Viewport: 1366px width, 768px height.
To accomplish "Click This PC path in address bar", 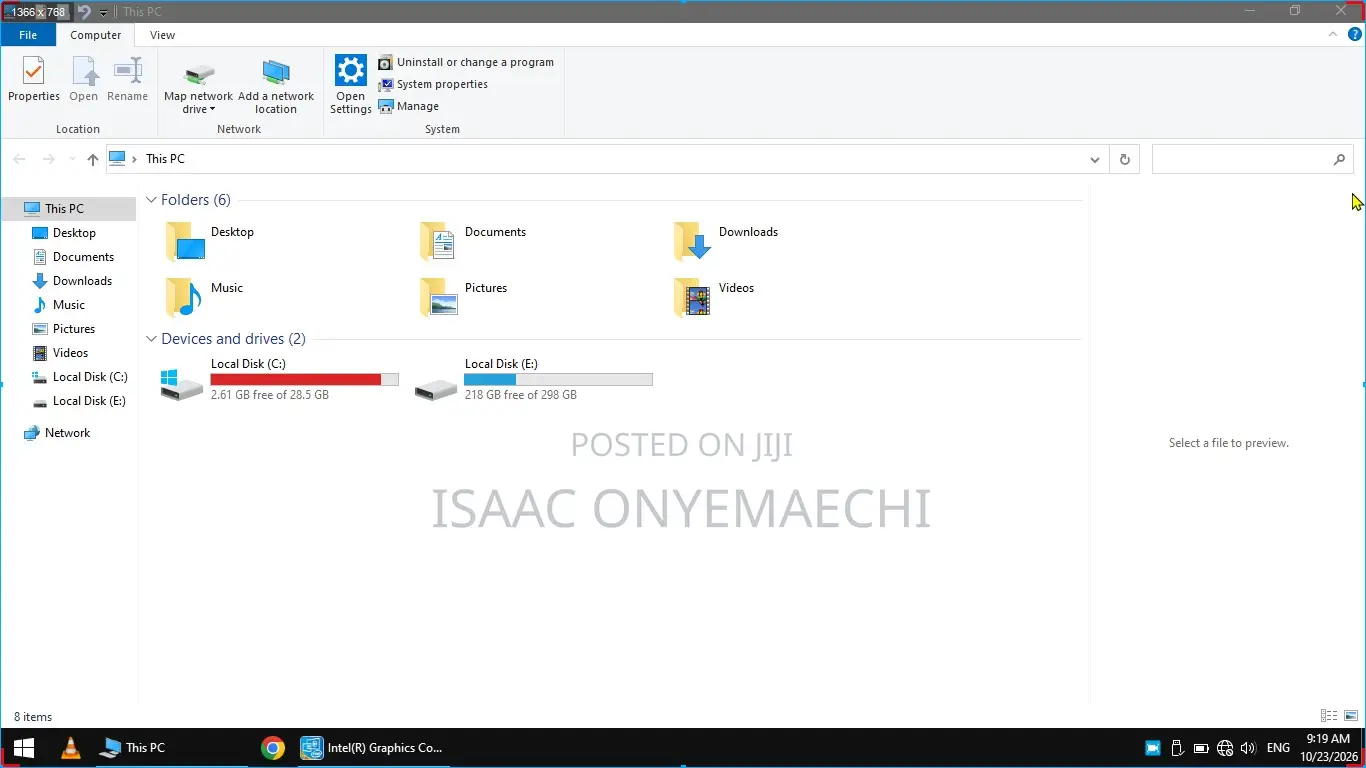I will [165, 159].
